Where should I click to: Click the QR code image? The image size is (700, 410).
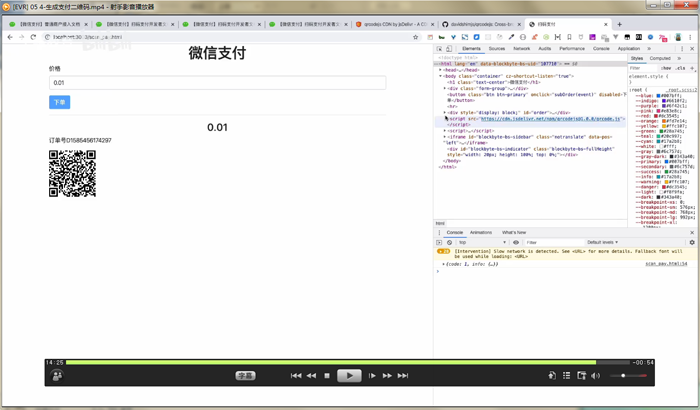[72, 174]
